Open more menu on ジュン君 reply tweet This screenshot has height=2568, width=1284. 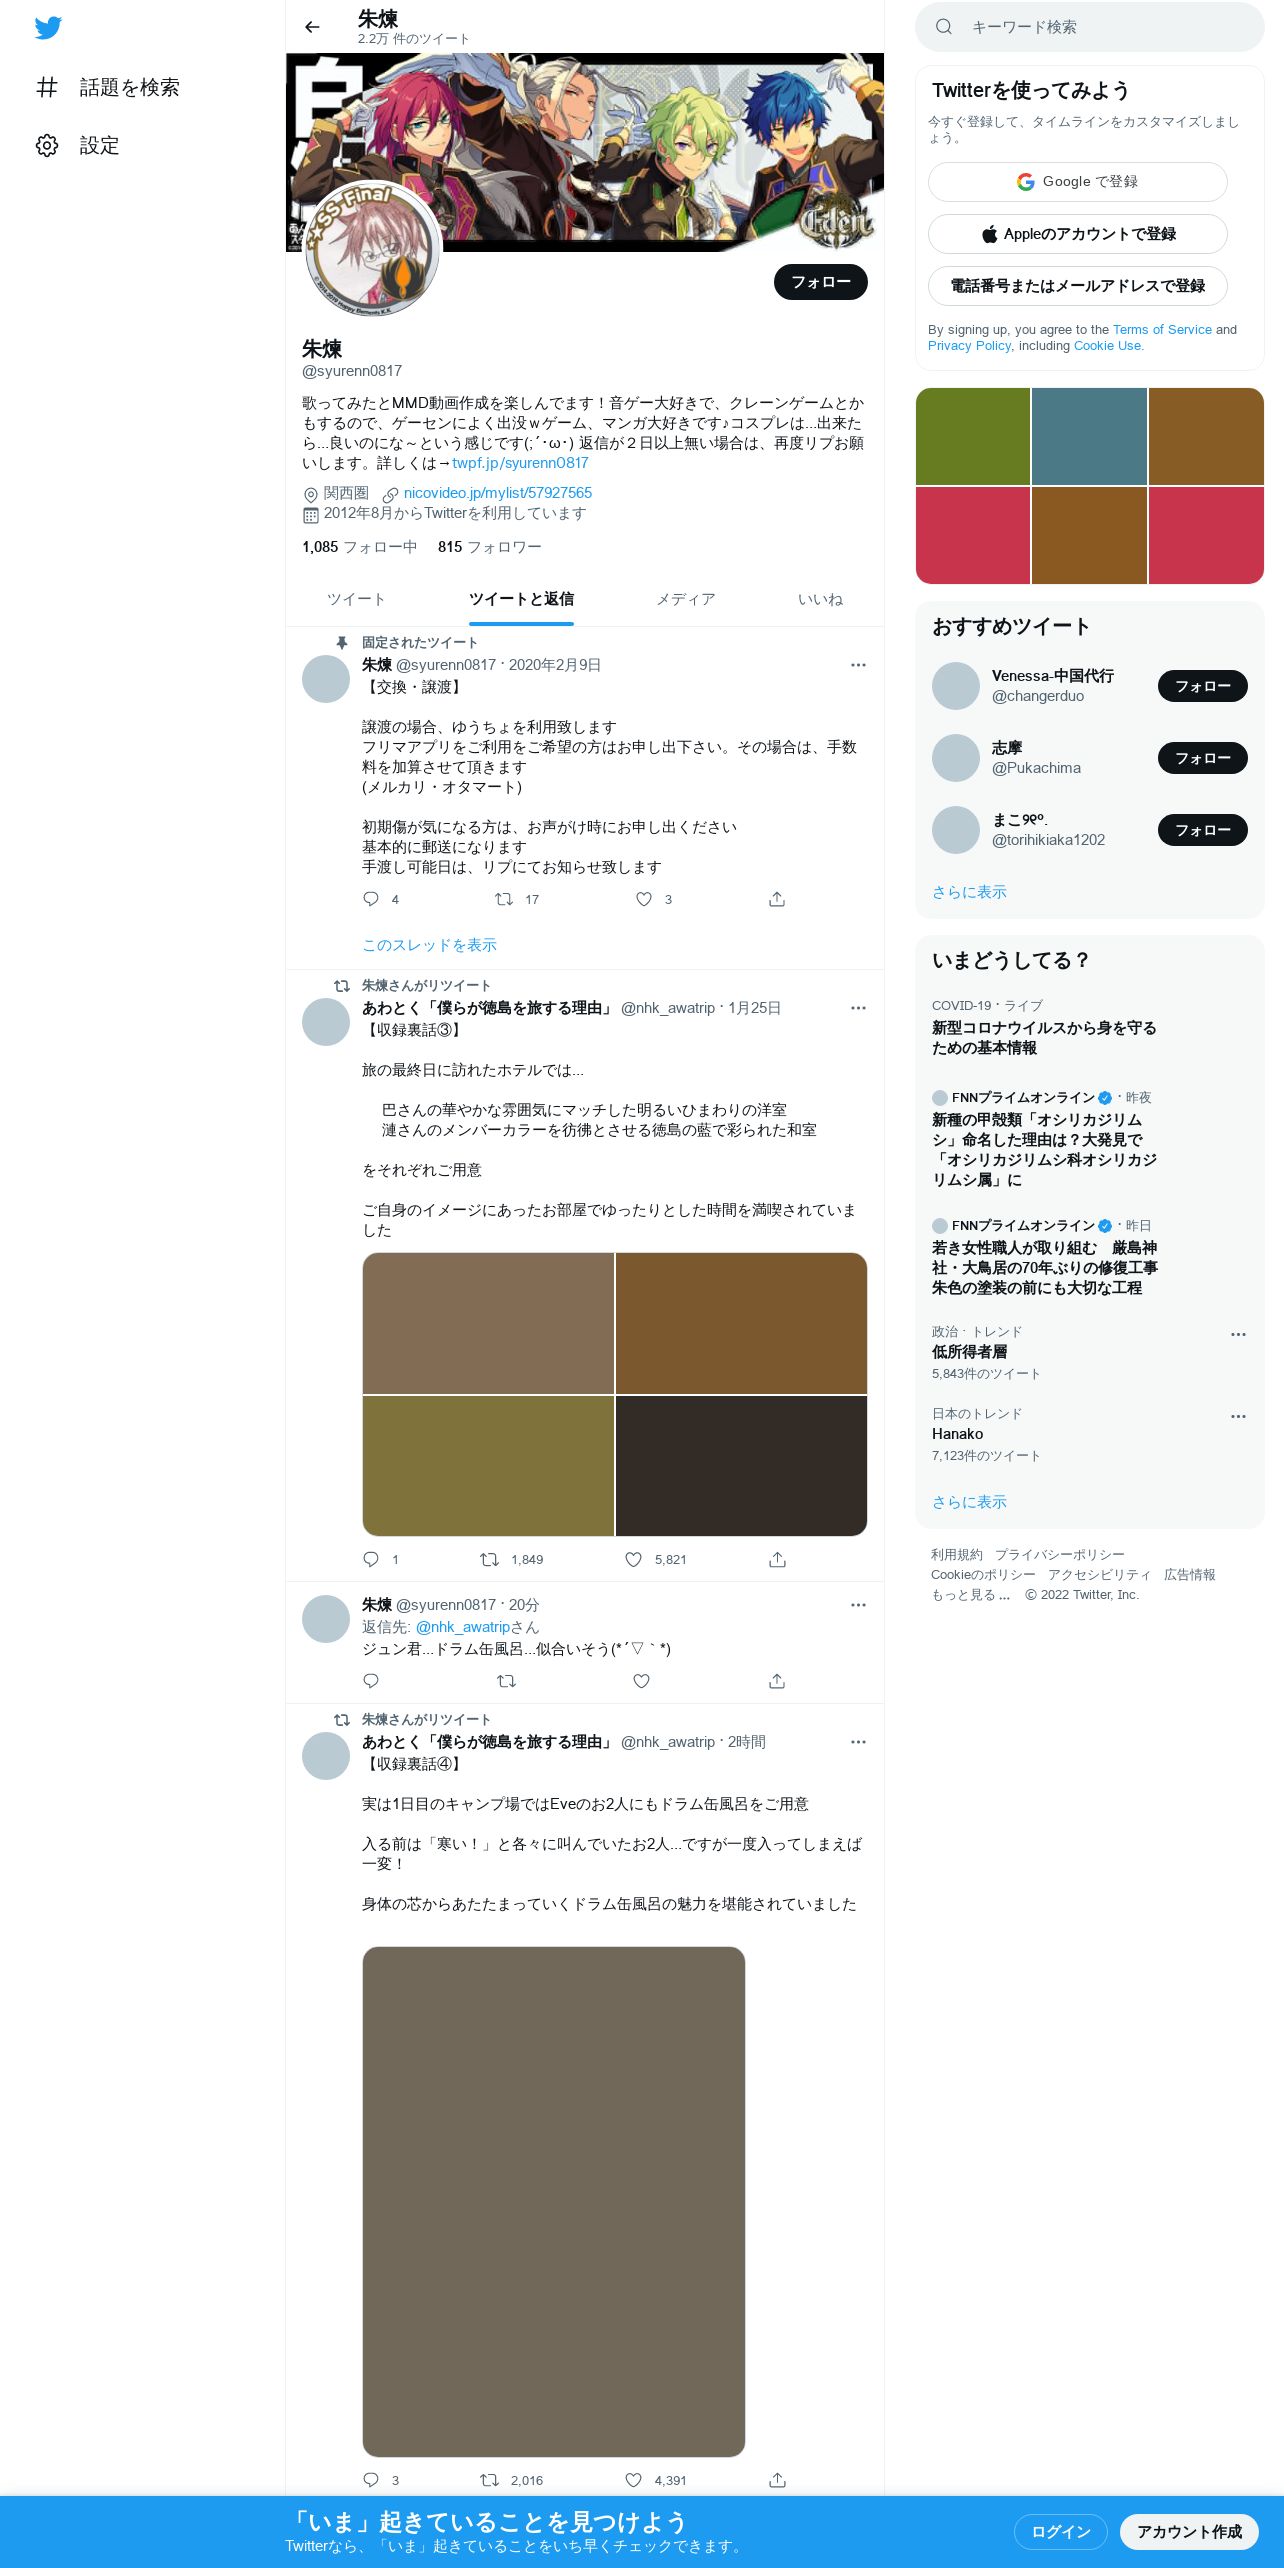858,1605
